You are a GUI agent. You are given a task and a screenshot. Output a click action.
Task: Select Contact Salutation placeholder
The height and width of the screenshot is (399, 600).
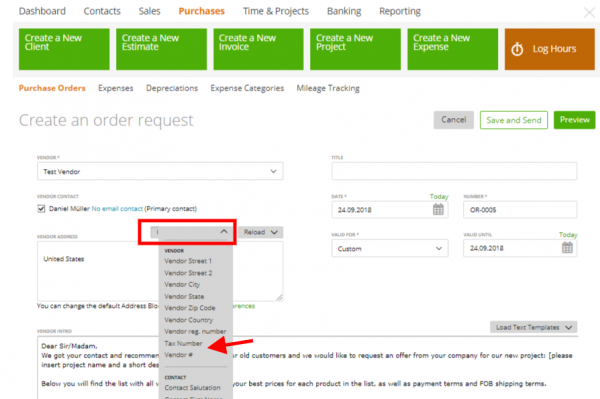tap(192, 388)
